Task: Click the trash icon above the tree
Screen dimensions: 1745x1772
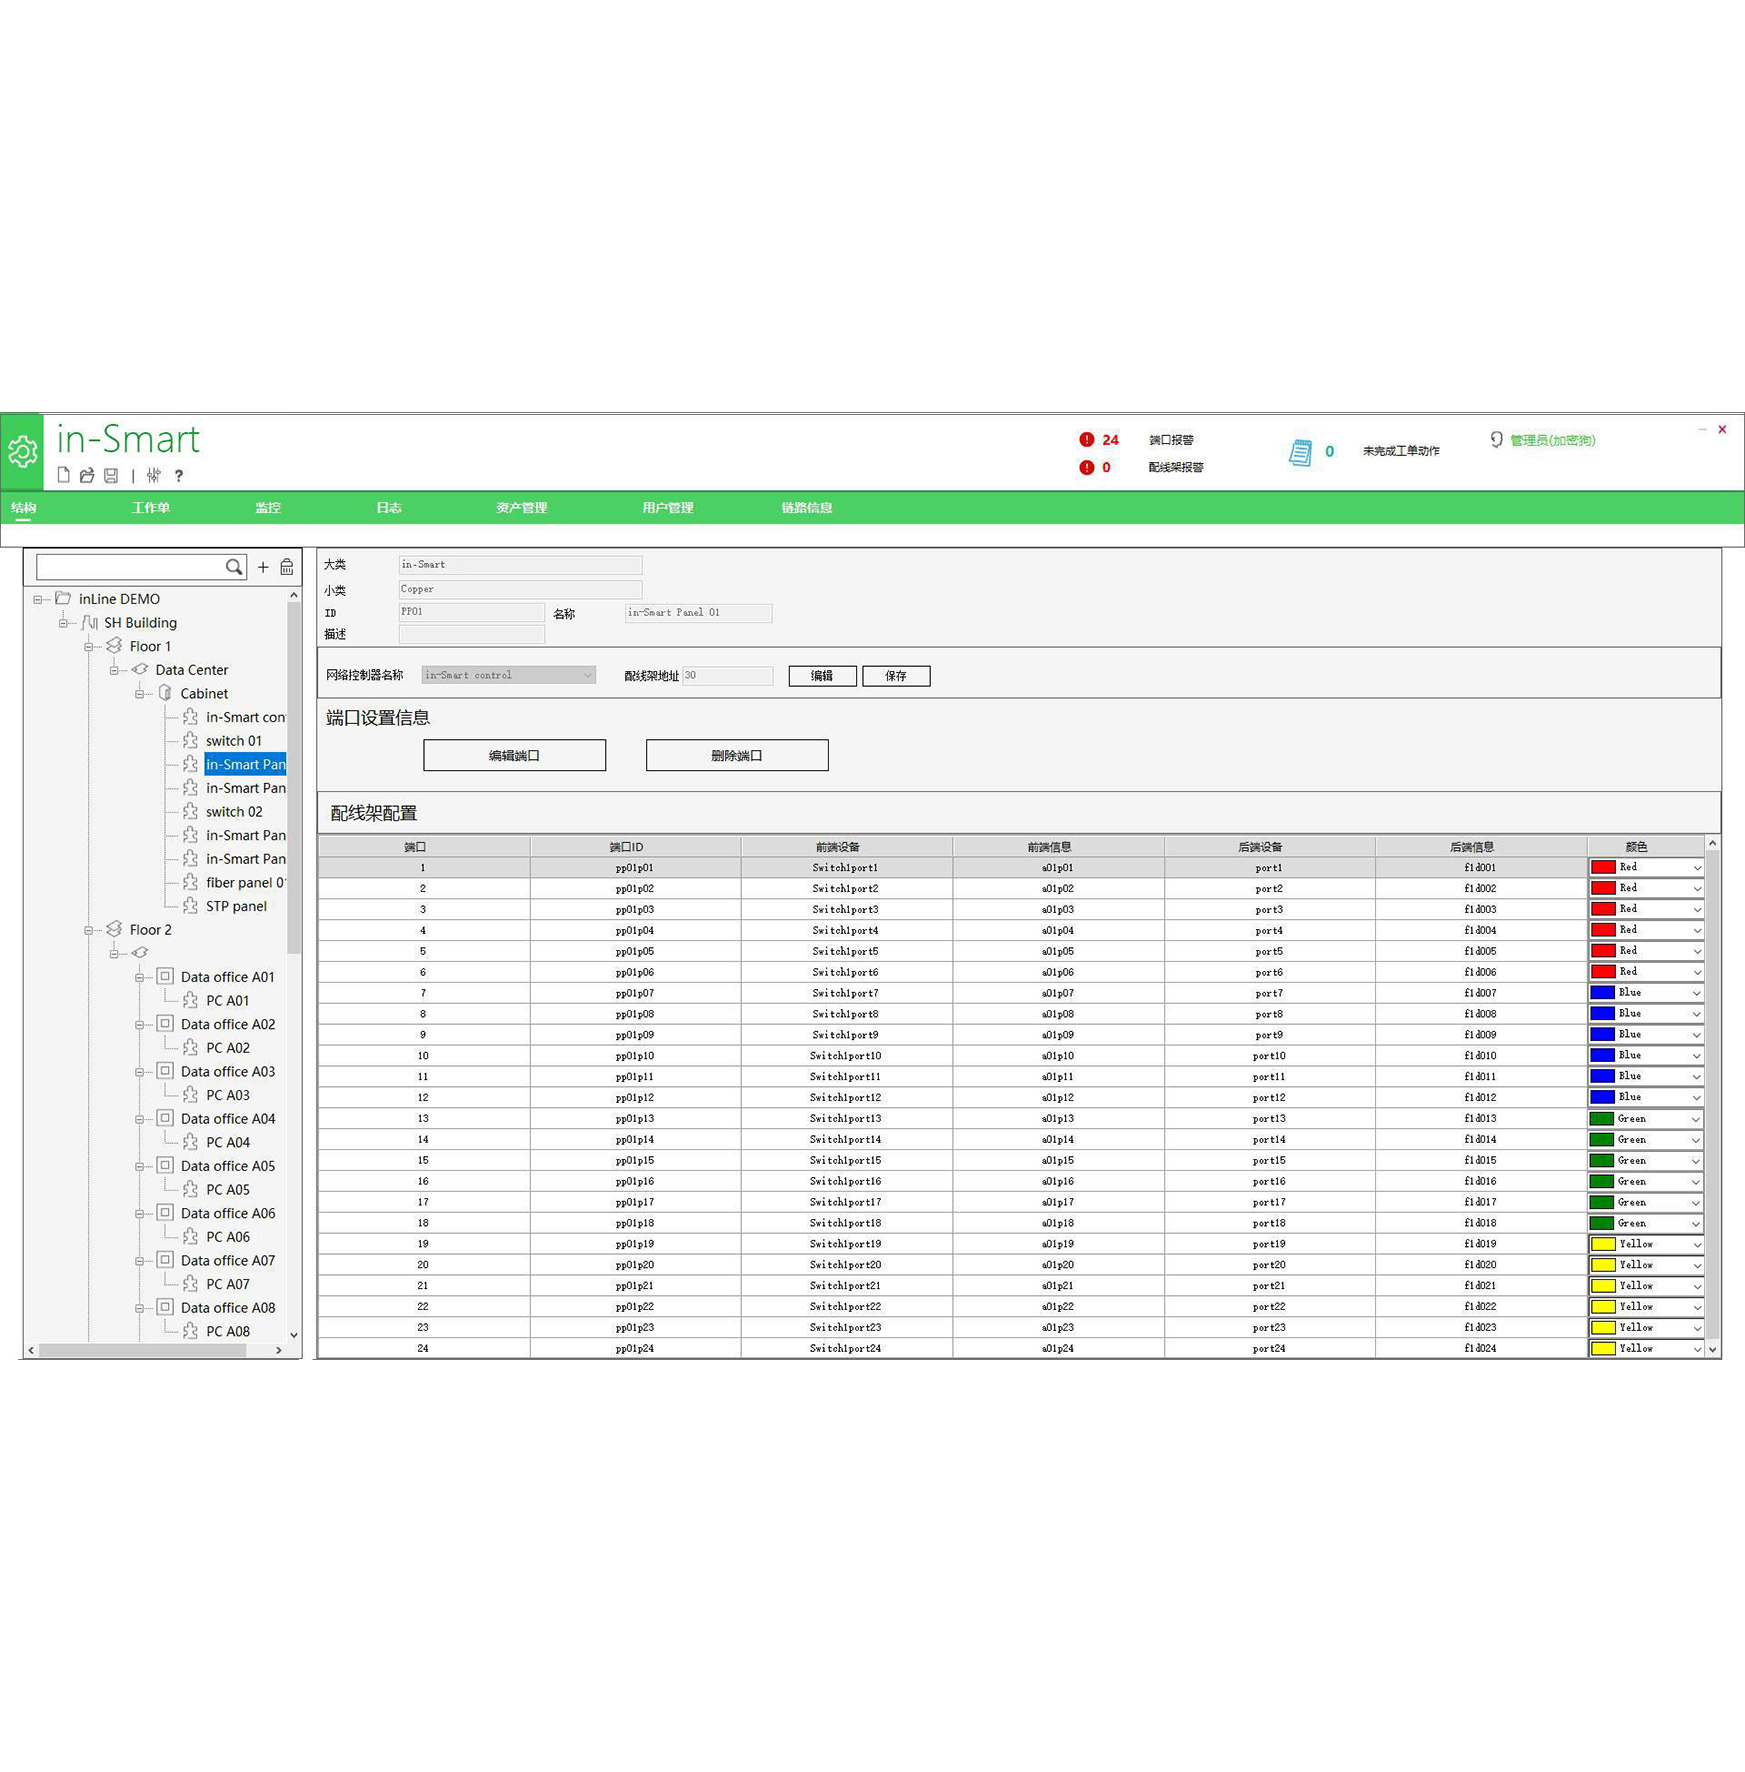Action: coord(287,567)
